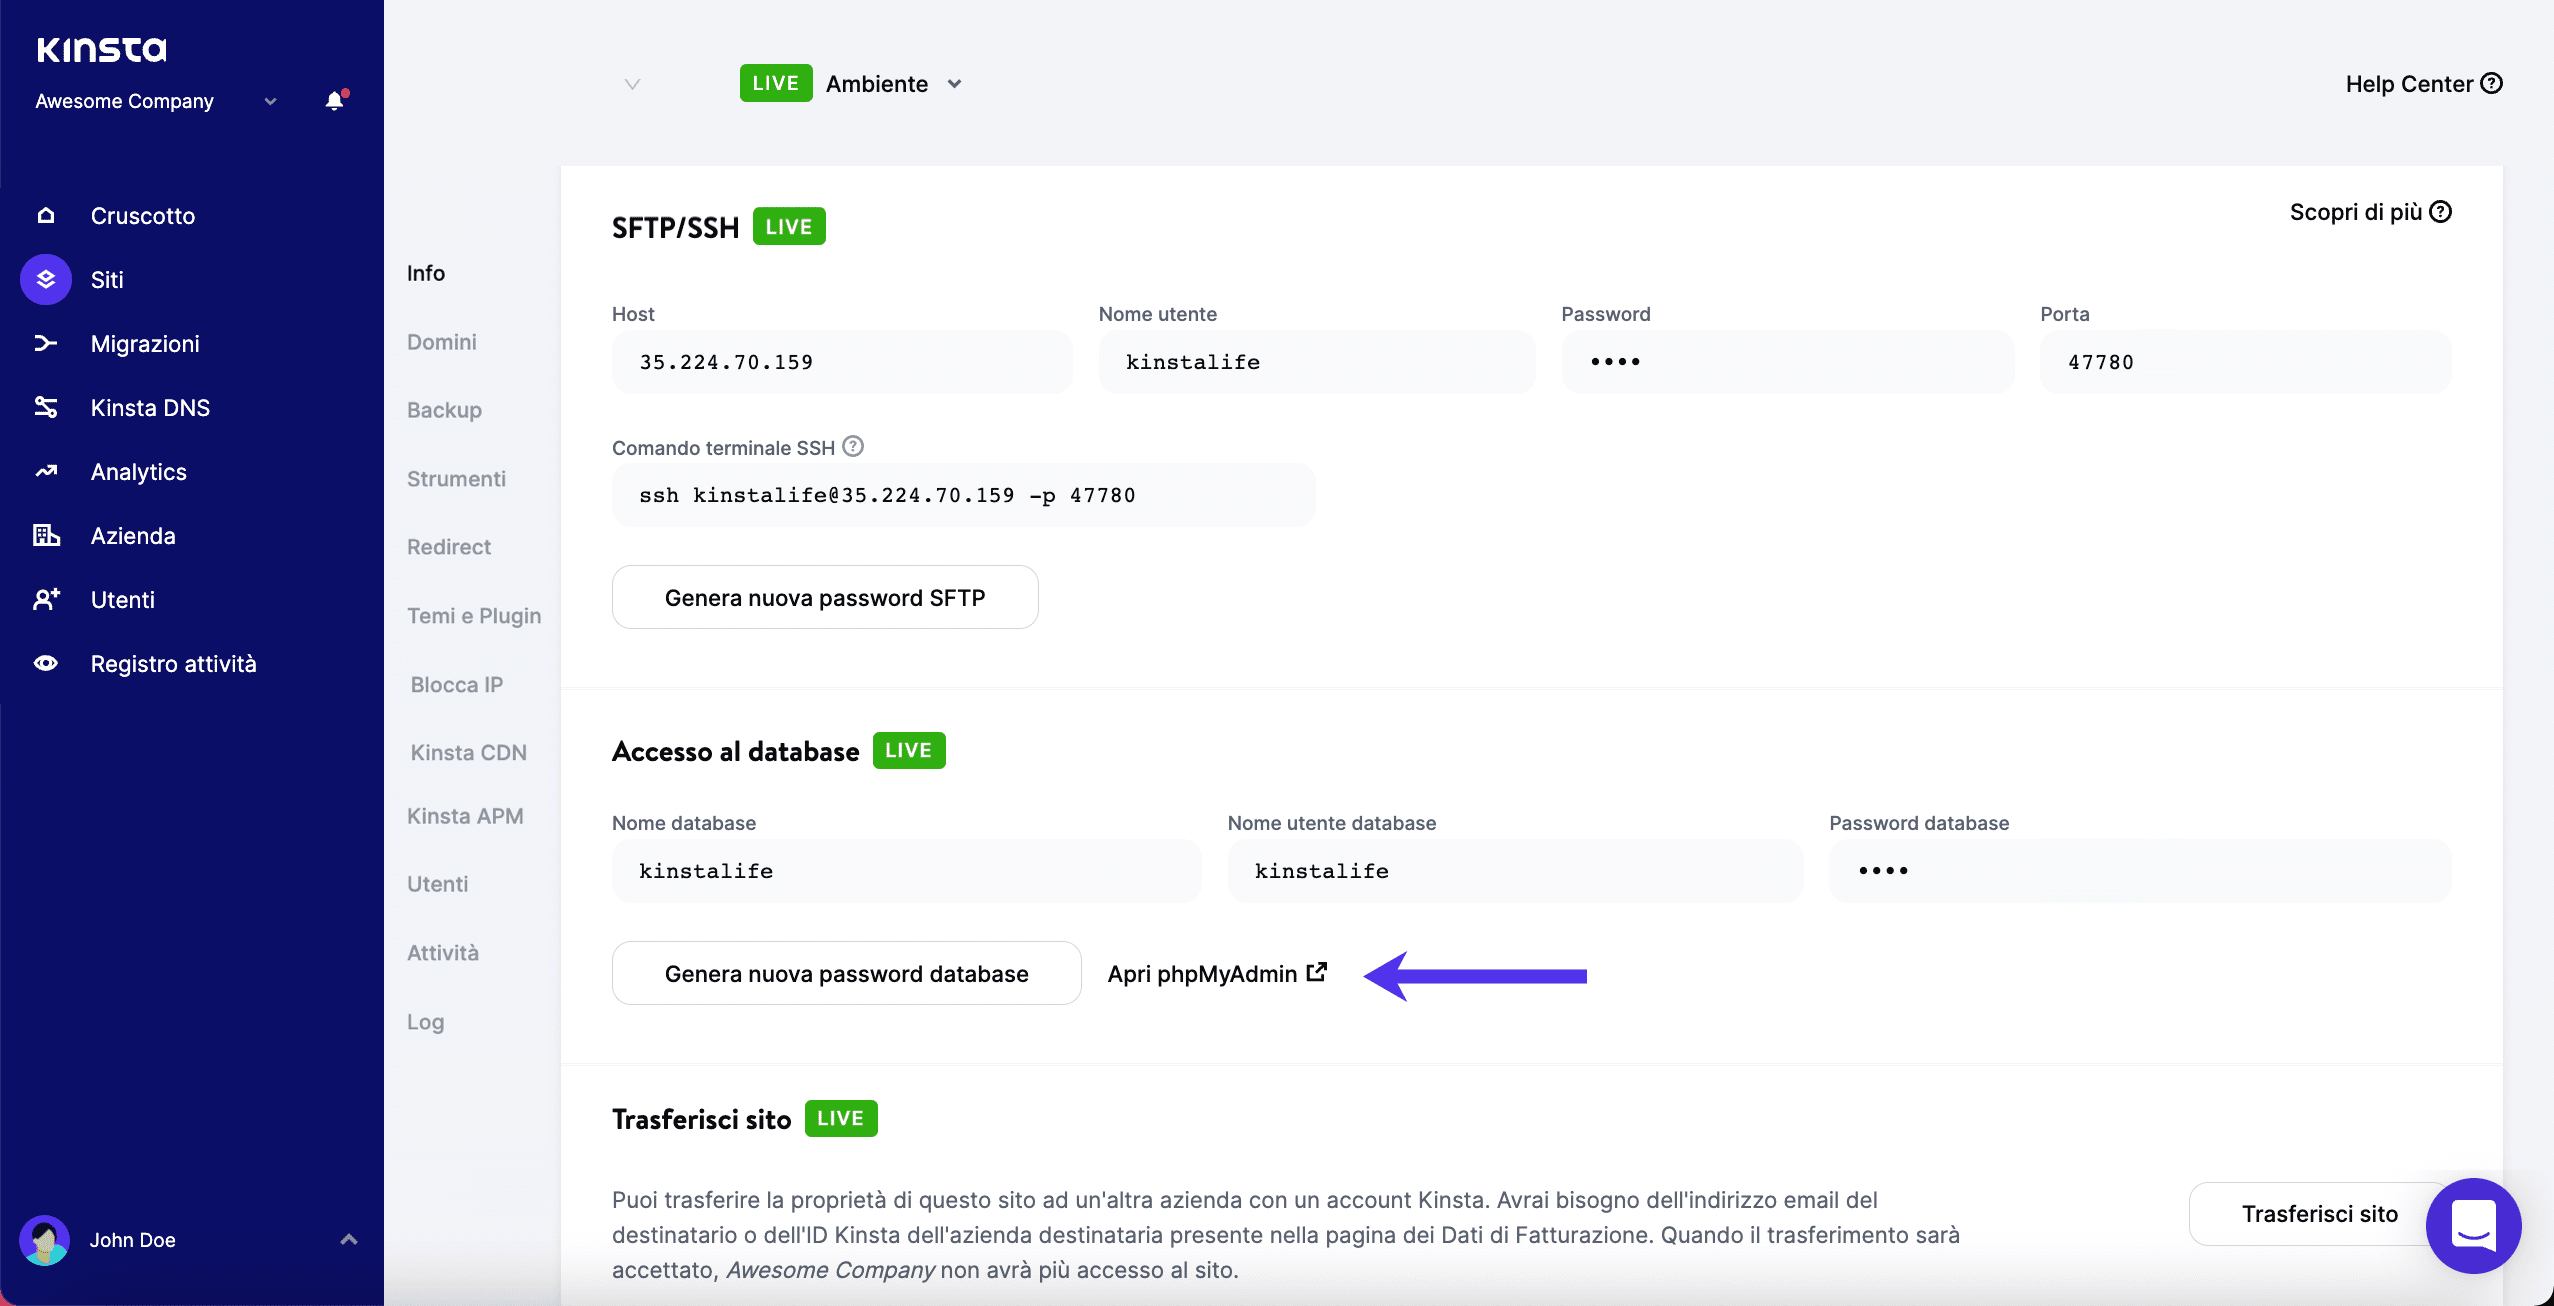Viewport: 2554px width, 1306px height.
Task: Switch to the Domini tab
Action: point(443,341)
